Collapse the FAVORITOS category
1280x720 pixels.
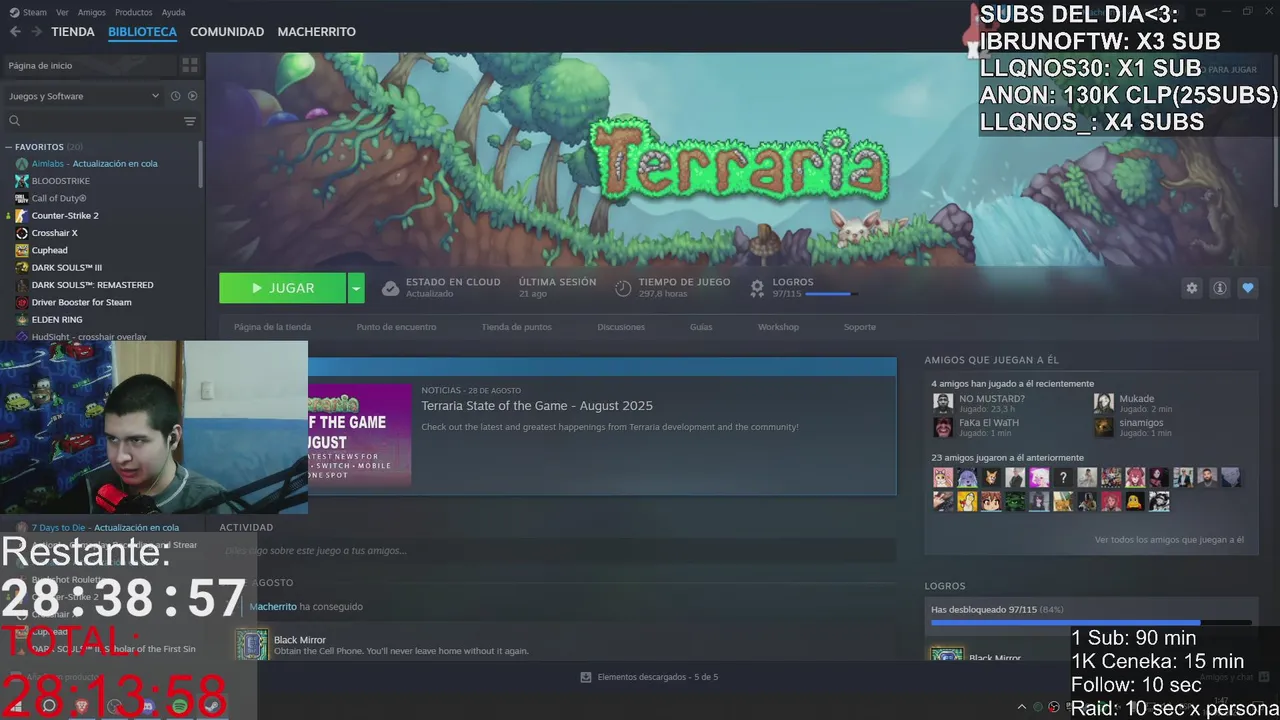click(8, 147)
